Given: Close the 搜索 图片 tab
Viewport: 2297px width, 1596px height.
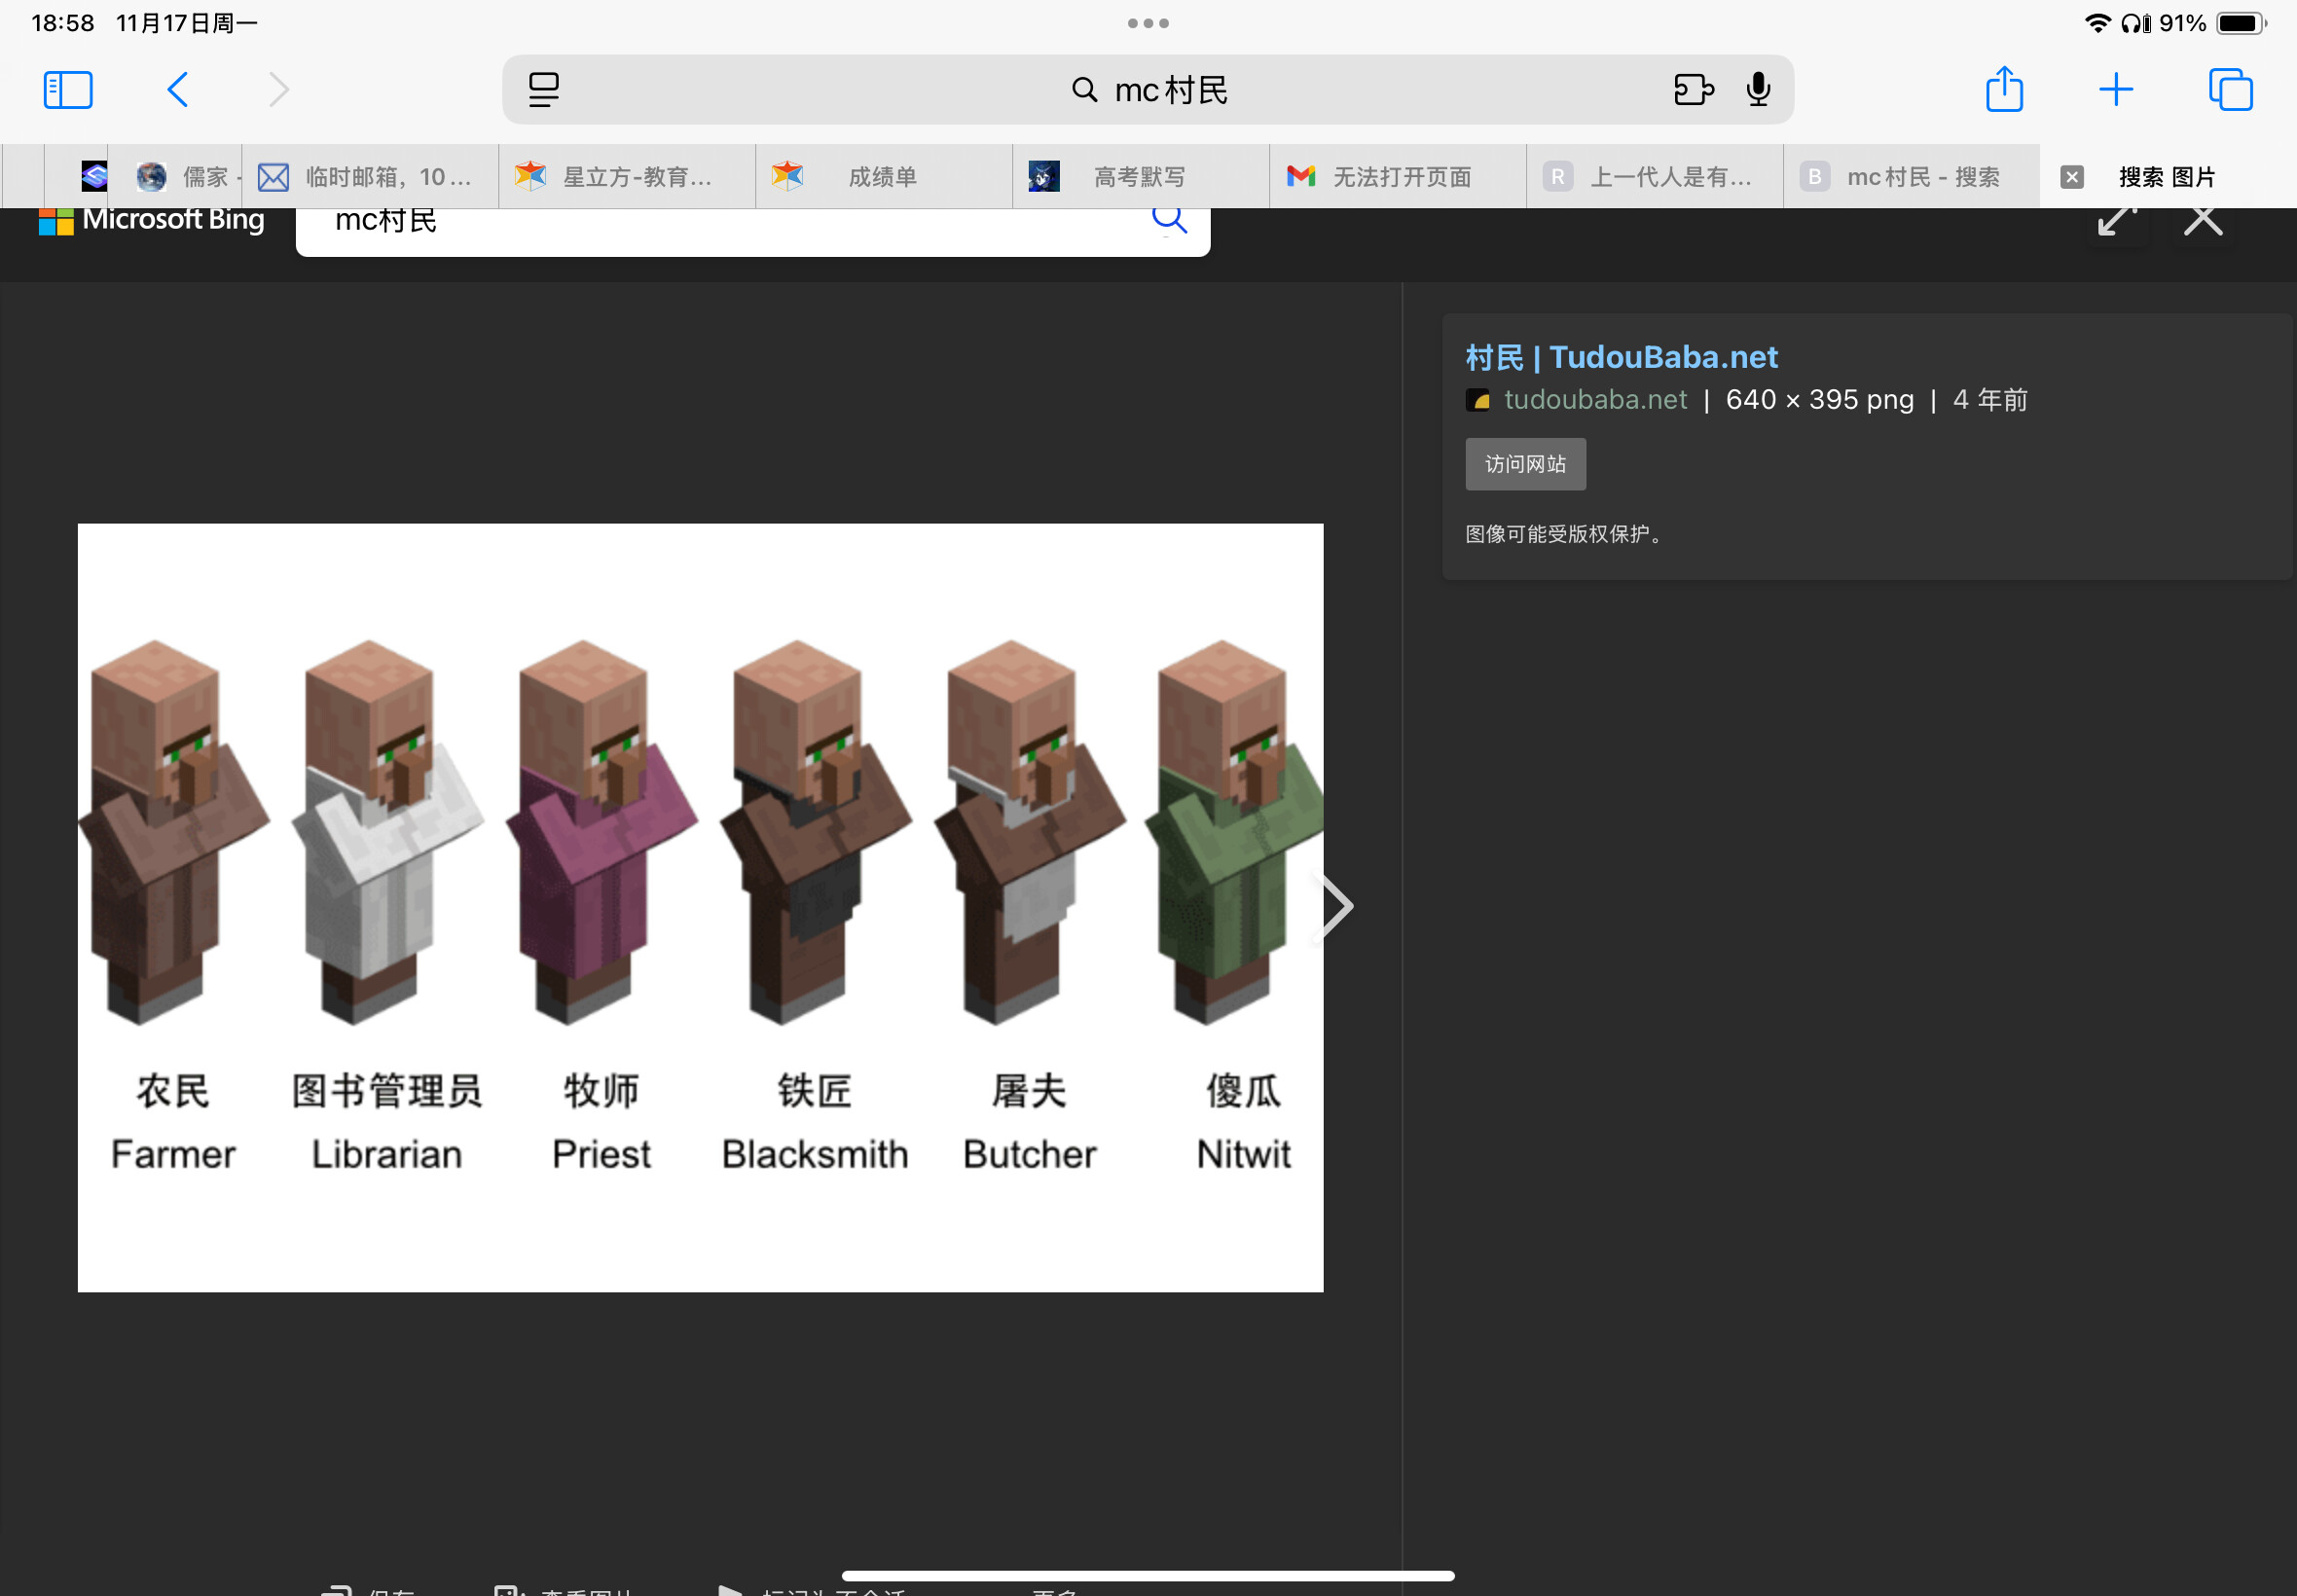Looking at the screenshot, I should click(x=2072, y=177).
